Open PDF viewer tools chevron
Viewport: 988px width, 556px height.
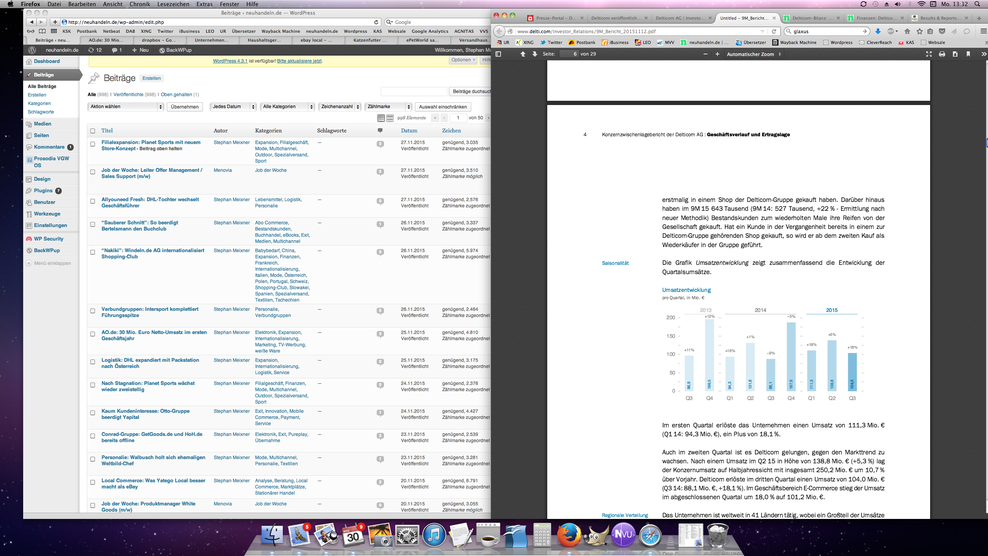pos(983,54)
